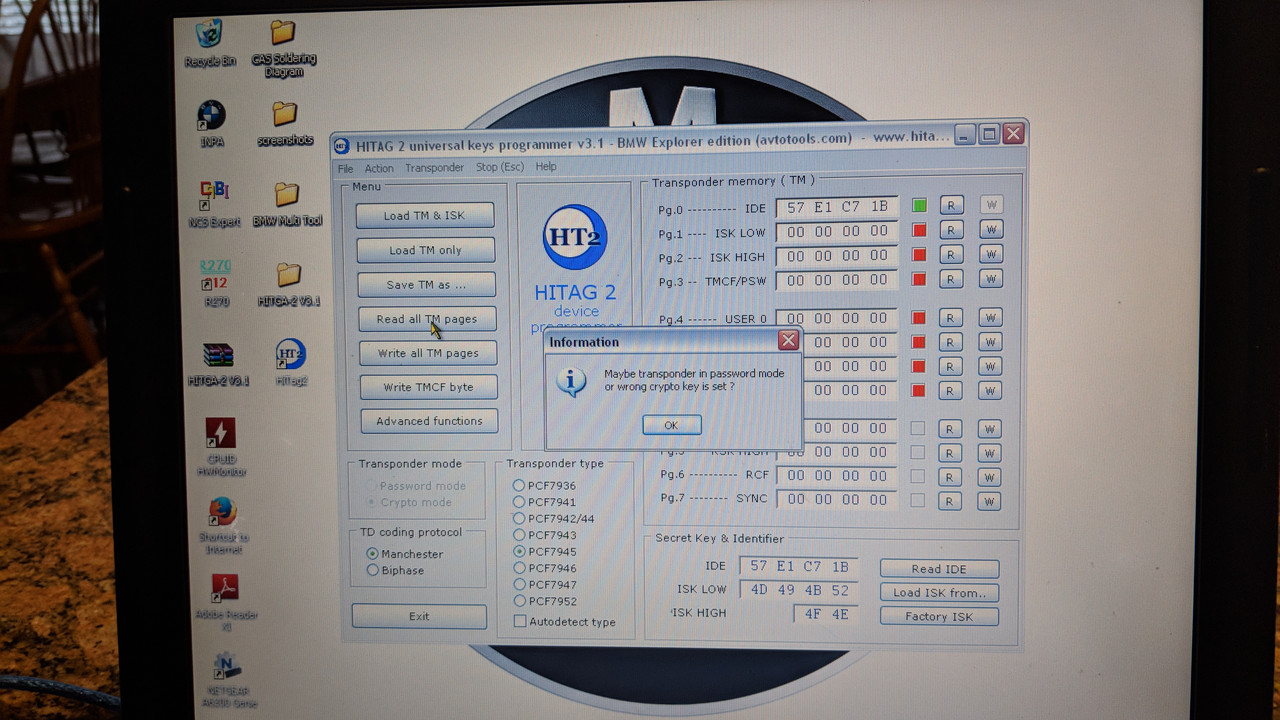Click the blue info icon in dialog

(x=571, y=381)
